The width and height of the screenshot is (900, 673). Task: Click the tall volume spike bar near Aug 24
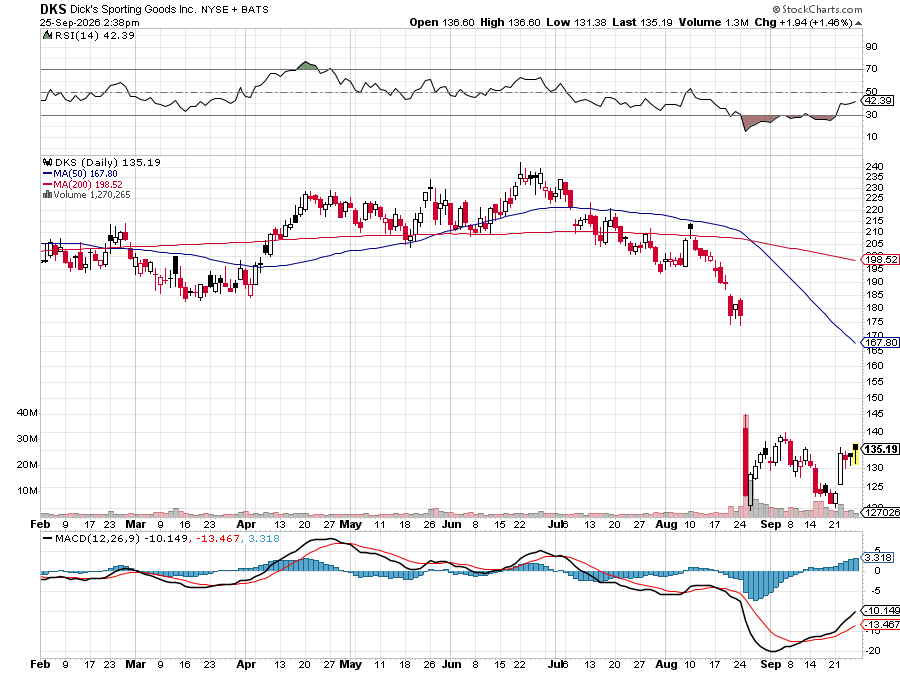746,465
